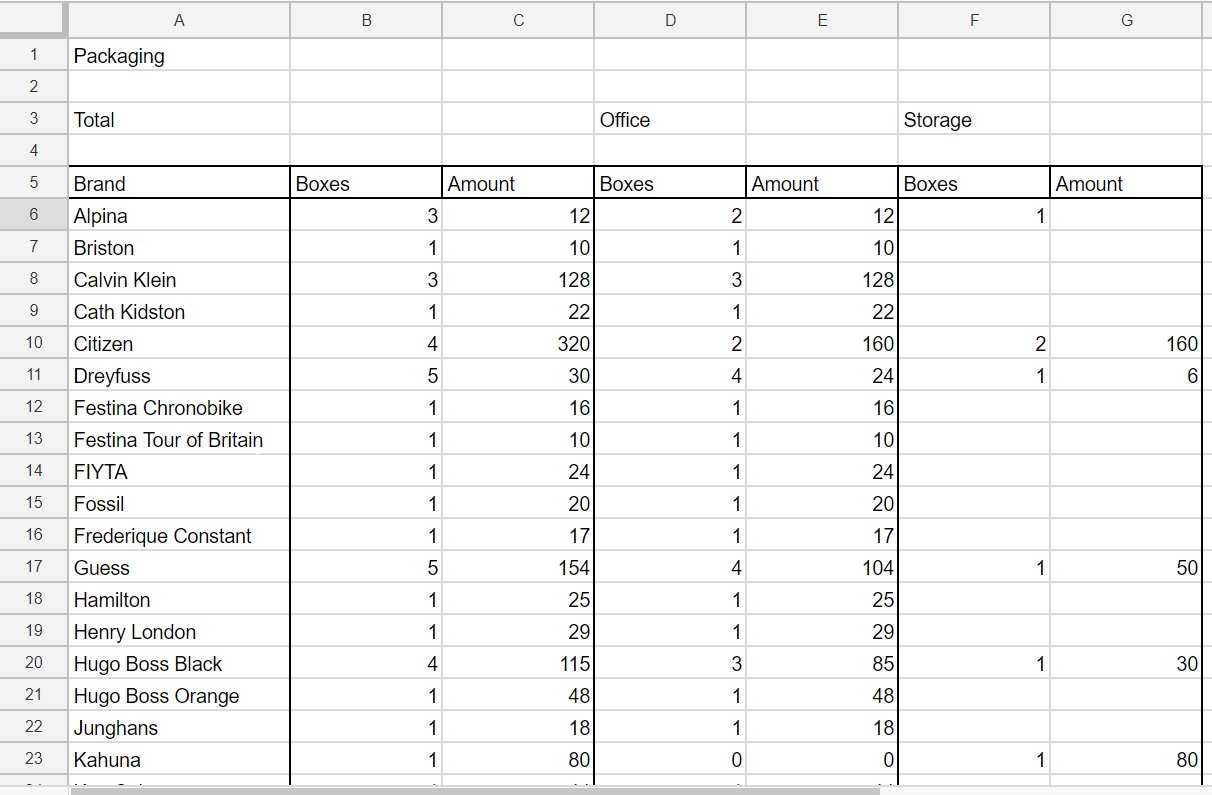Select the "Festina Chronobike" cell

click(179, 408)
